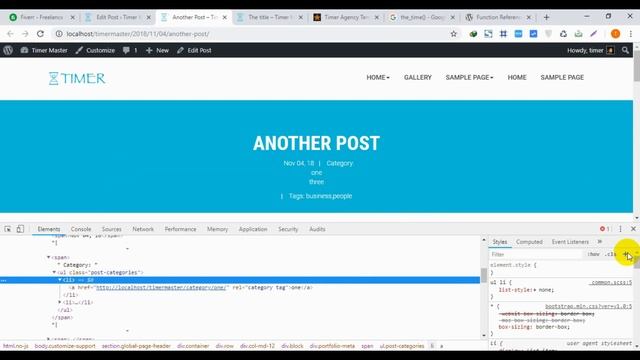Open the SAMPLE PAGE dropdown menu
The width and height of the screenshot is (640, 360).
(469, 78)
